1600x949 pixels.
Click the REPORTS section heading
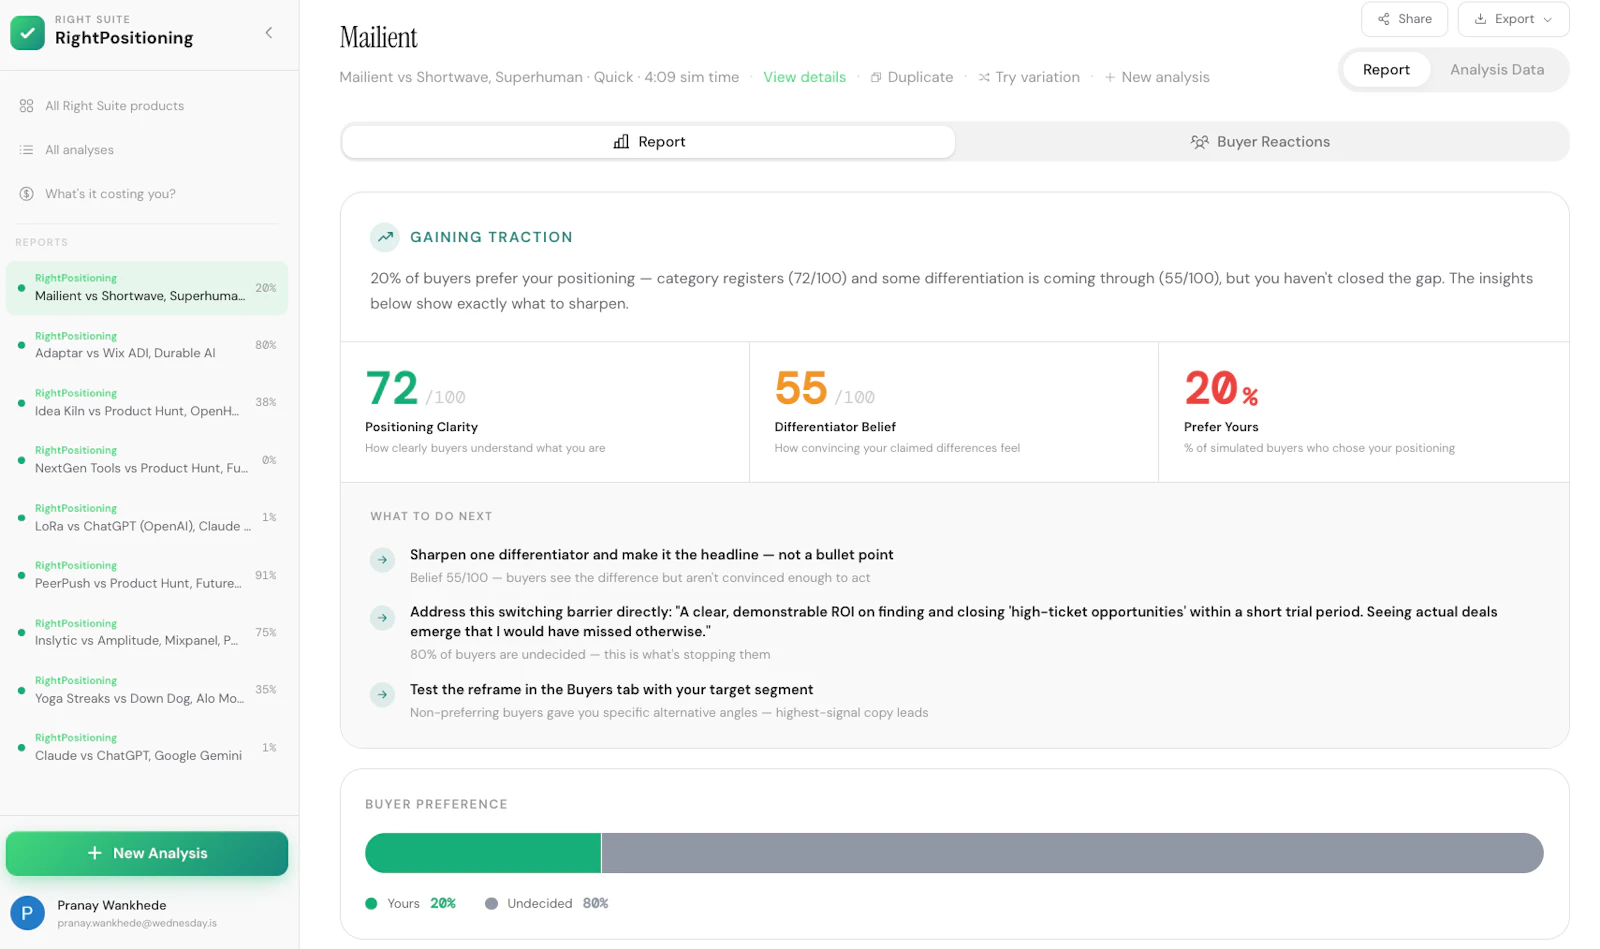click(42, 242)
